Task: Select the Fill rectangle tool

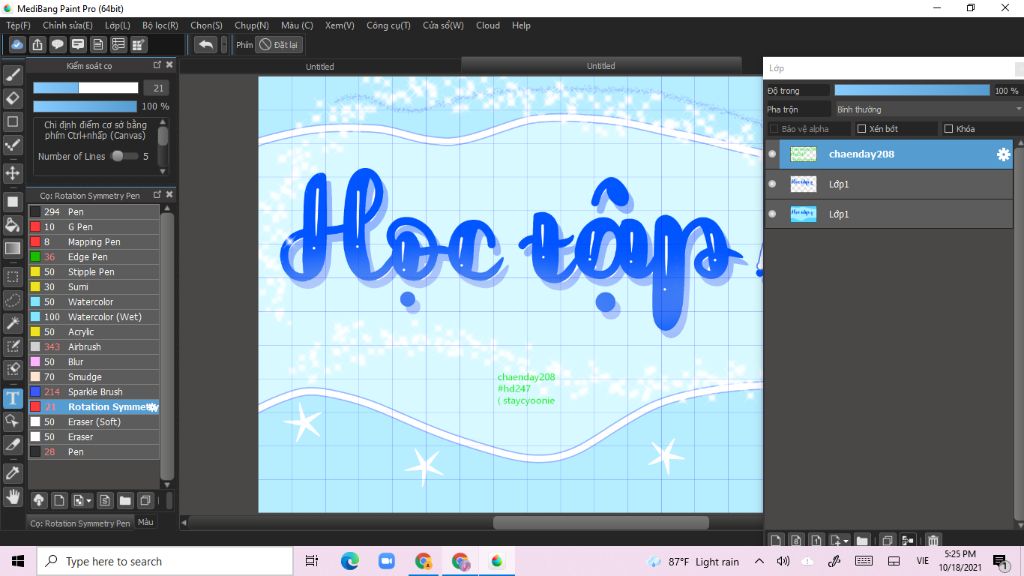Action: 12,201
